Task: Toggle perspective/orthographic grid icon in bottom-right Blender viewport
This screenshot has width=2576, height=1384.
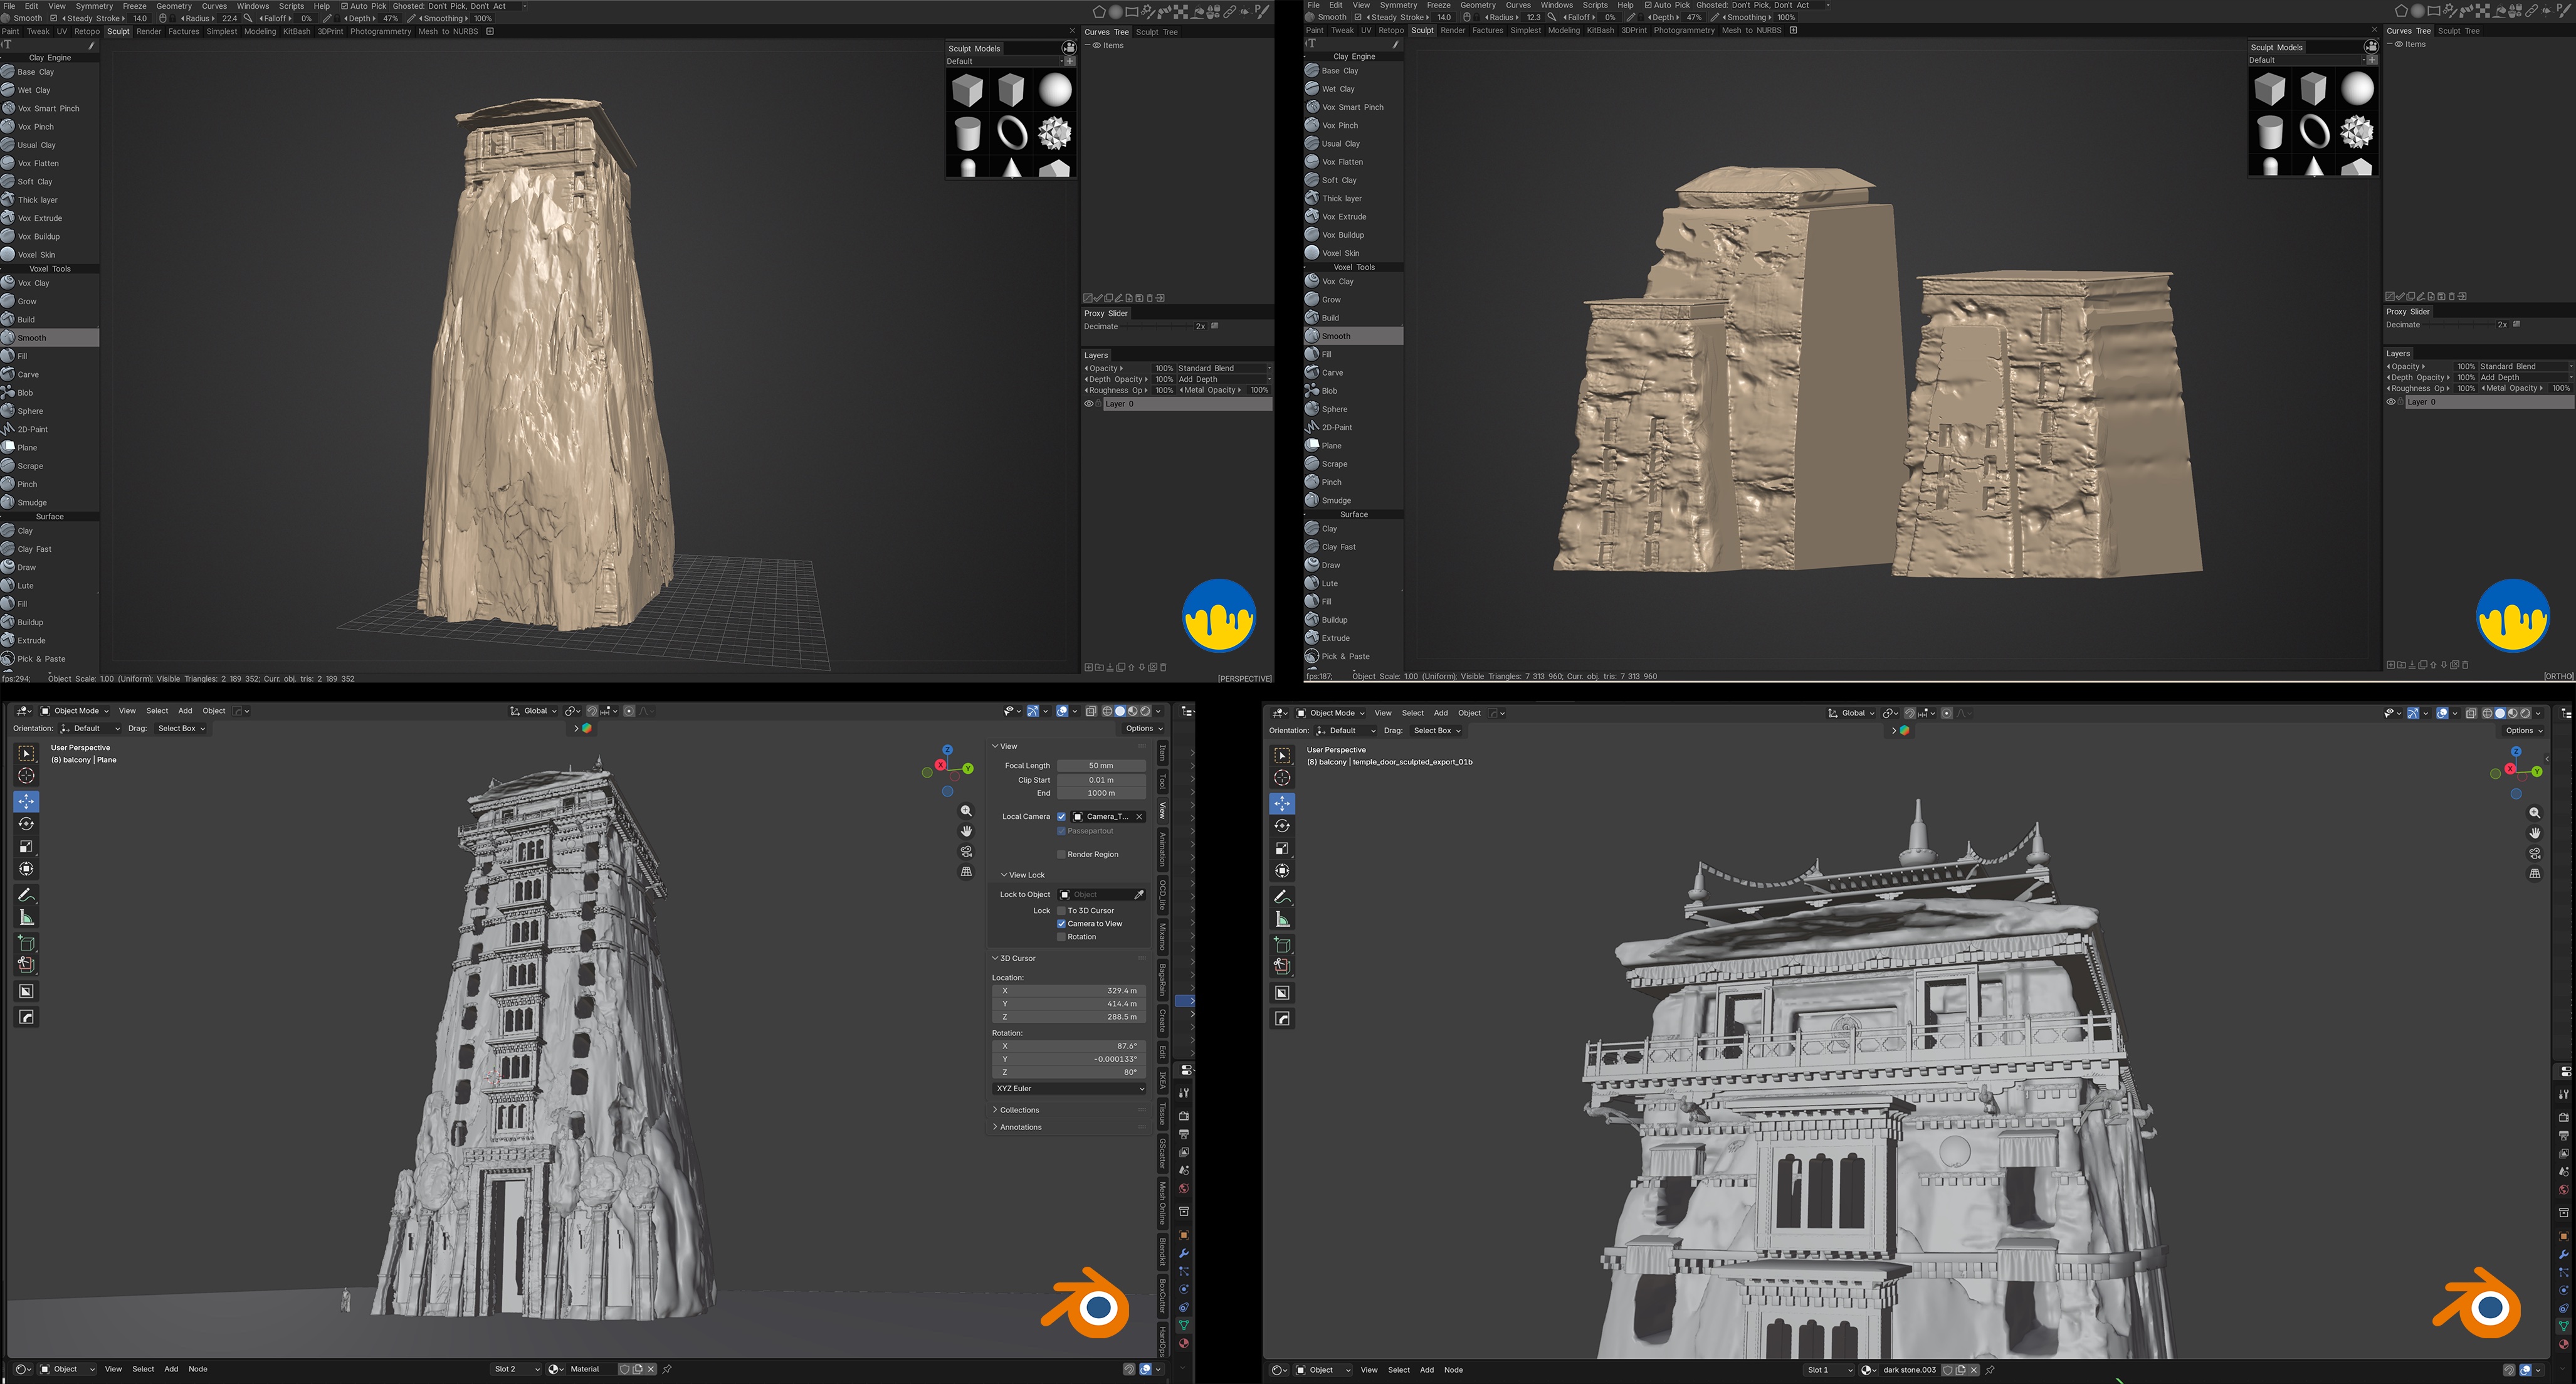Action: [x=2535, y=874]
